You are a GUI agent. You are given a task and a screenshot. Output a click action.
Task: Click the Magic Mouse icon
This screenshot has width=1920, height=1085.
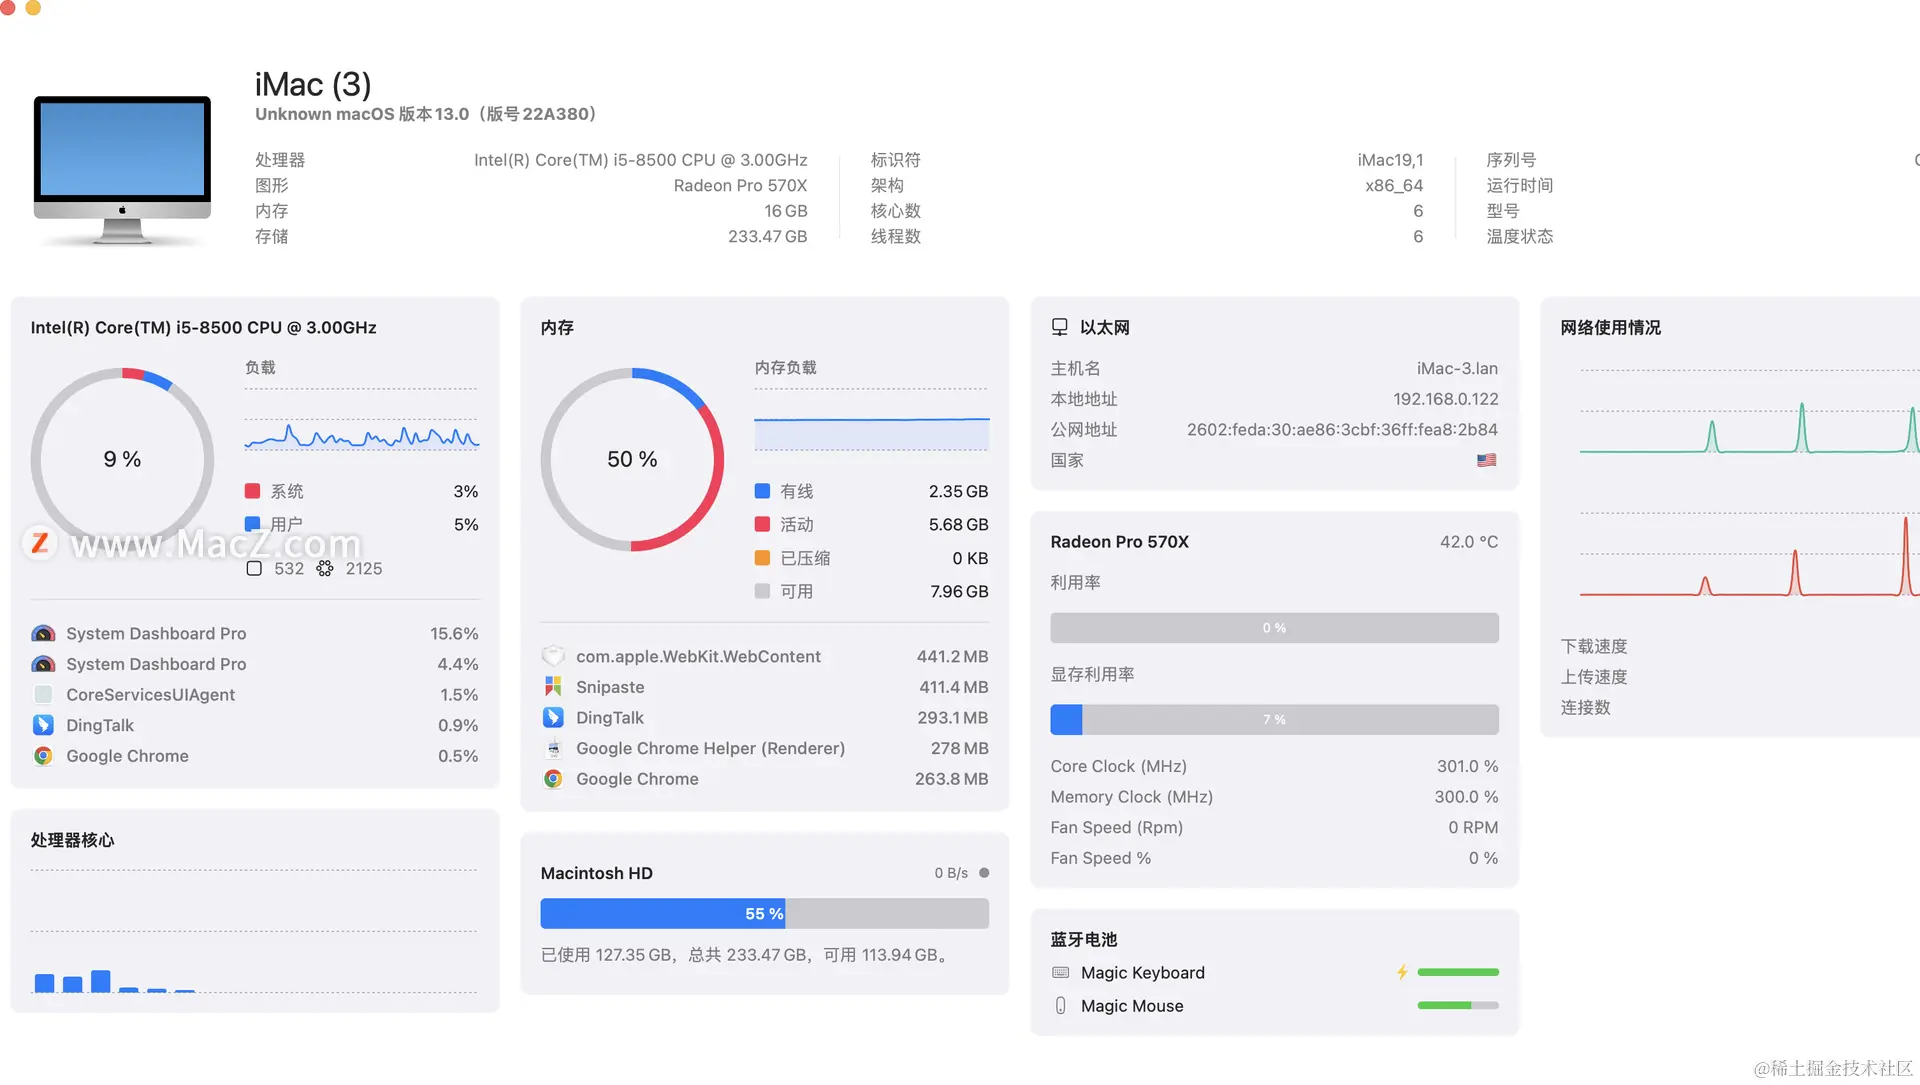(1061, 1006)
